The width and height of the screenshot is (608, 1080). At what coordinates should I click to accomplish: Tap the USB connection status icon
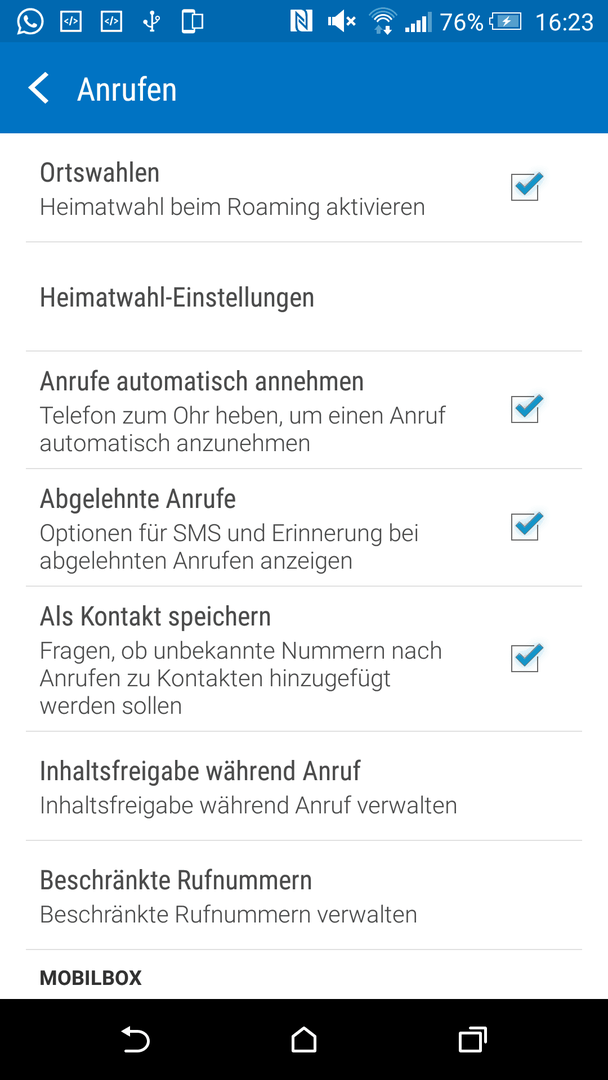151,21
